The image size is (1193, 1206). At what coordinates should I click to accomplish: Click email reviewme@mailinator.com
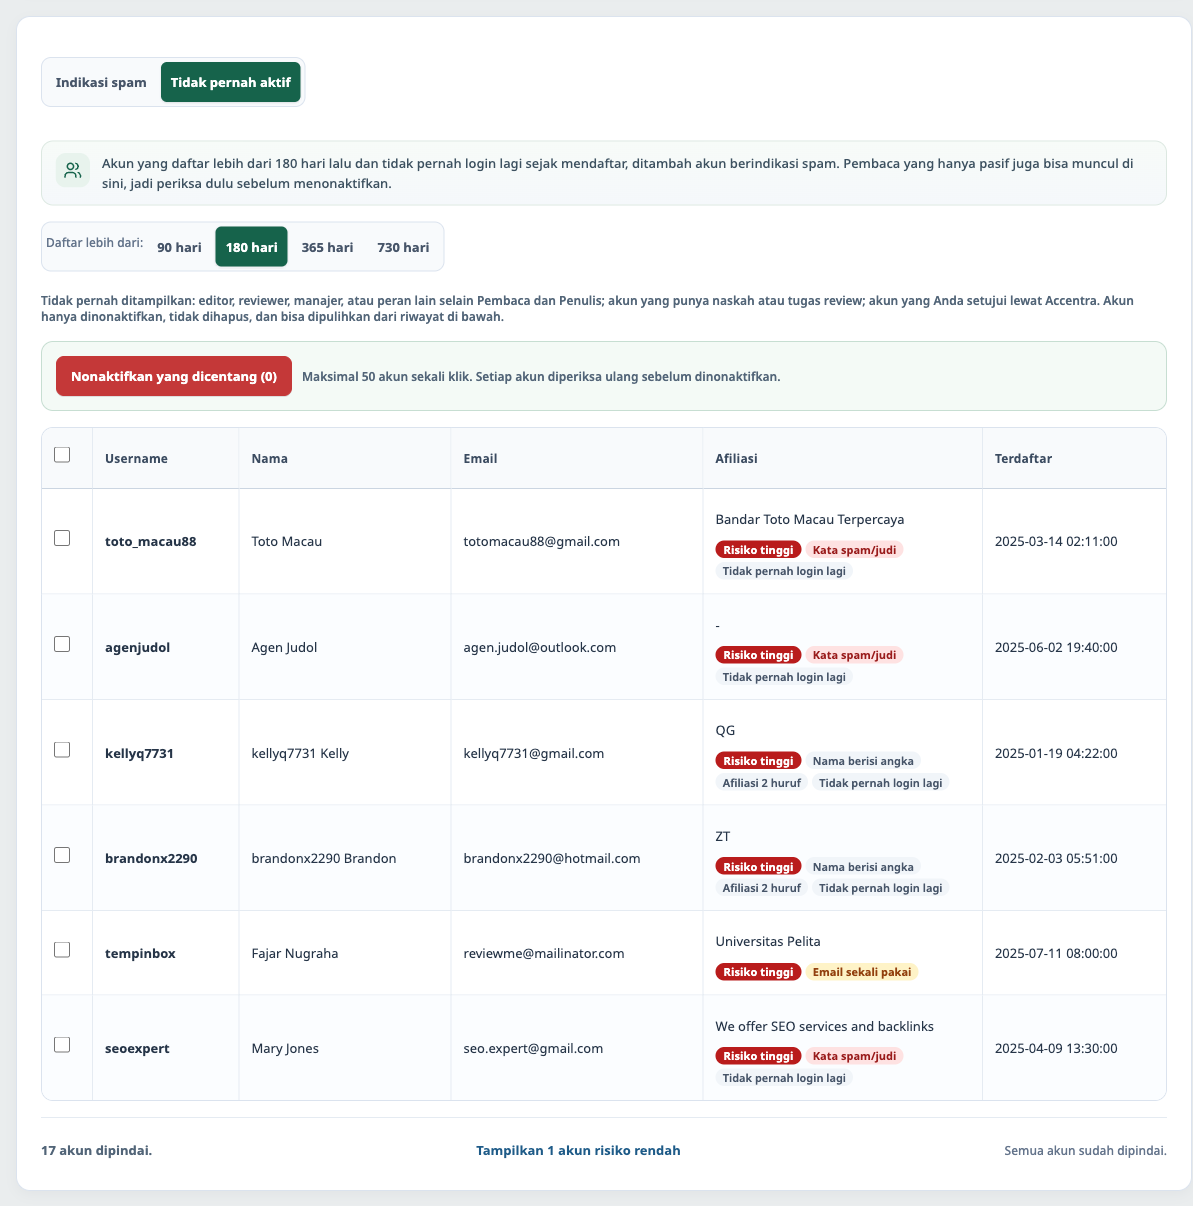pyautogui.click(x=544, y=953)
